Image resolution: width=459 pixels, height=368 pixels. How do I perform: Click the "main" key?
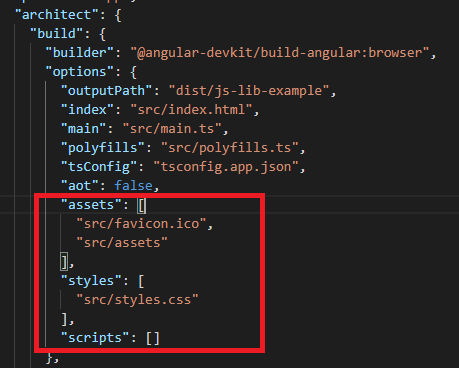point(83,129)
